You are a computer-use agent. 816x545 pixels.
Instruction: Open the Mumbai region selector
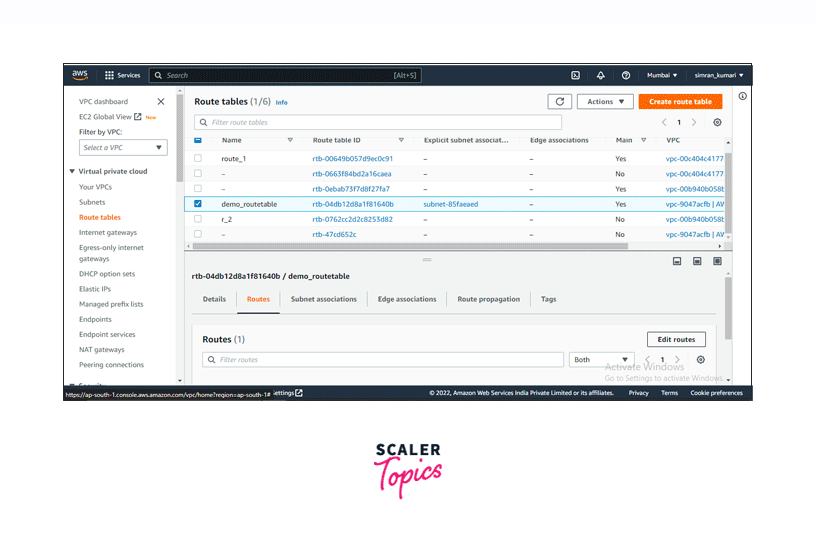point(661,75)
